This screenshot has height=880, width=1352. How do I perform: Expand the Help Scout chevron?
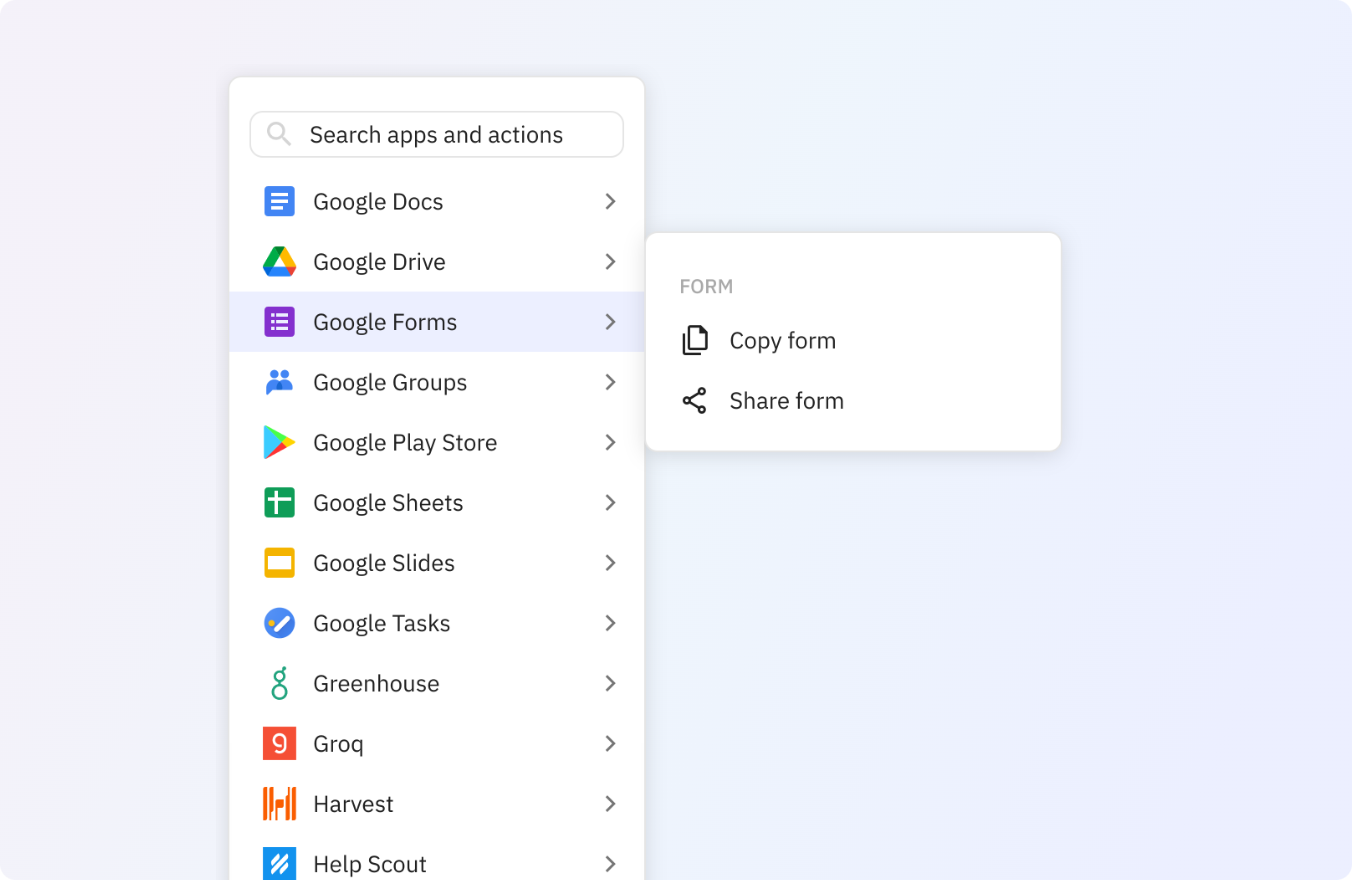610,864
